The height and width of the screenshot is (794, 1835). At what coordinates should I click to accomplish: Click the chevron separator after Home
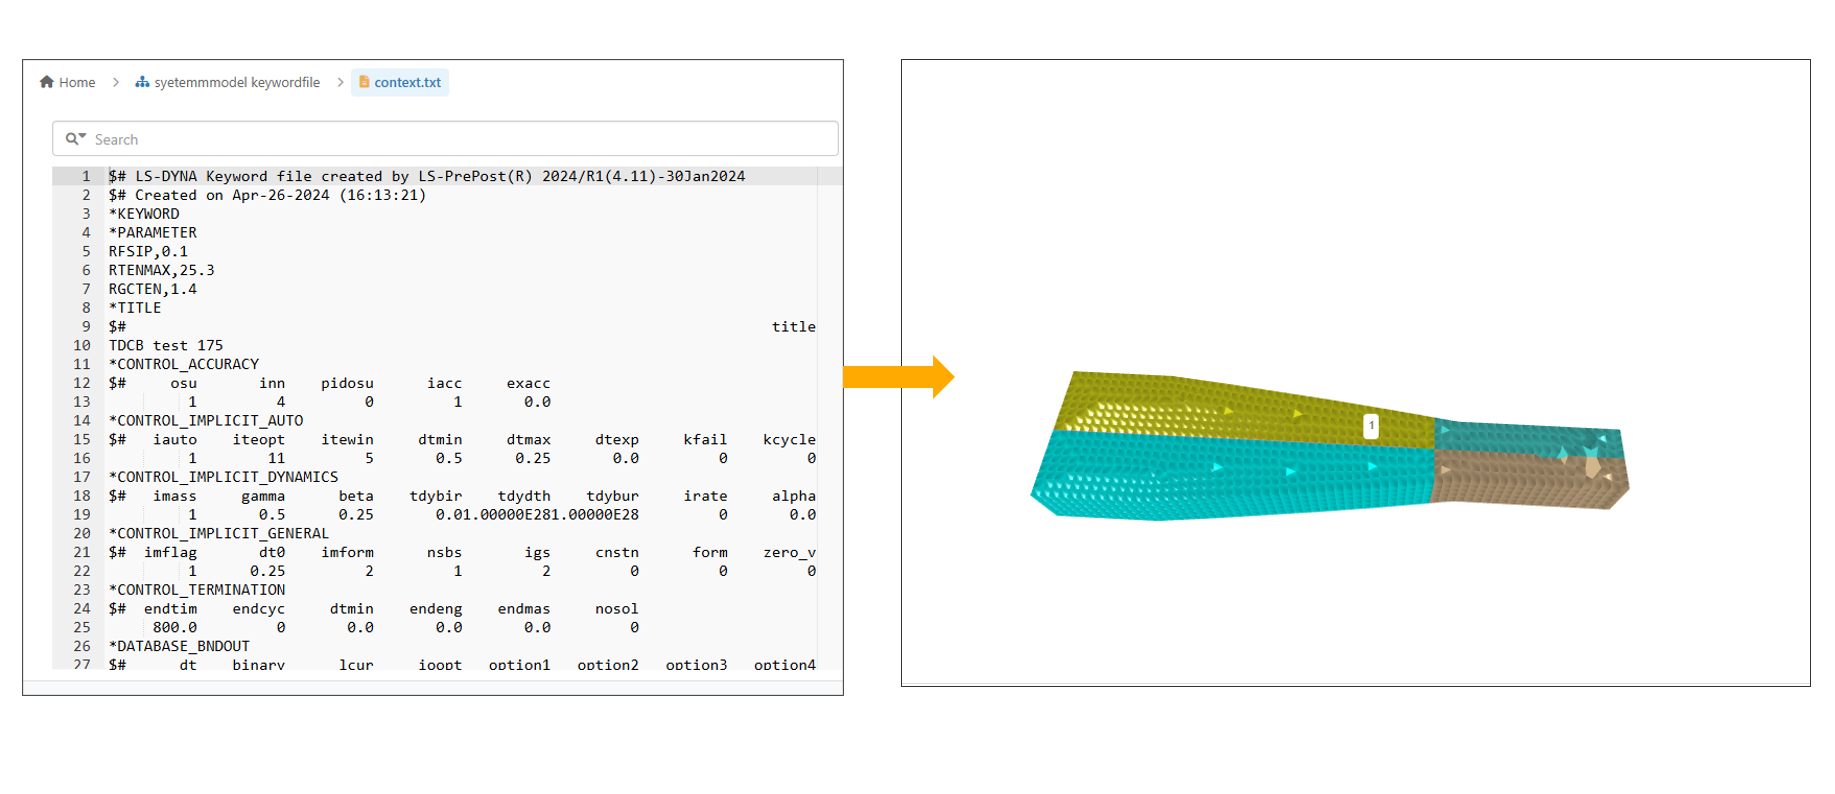(x=116, y=82)
